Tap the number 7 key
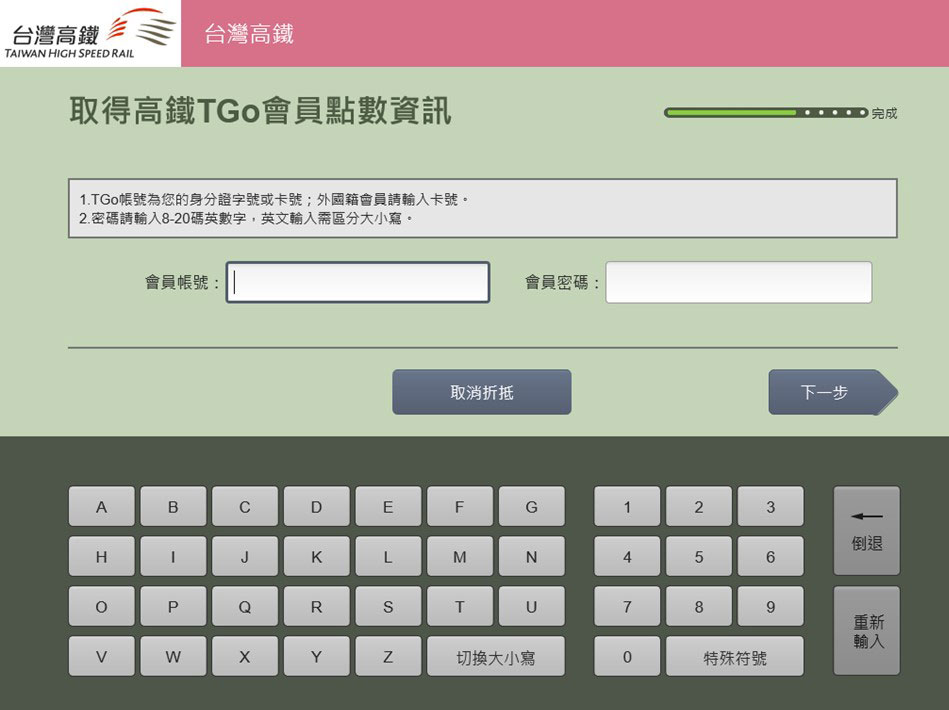This screenshot has height=710, width=949. click(627, 606)
